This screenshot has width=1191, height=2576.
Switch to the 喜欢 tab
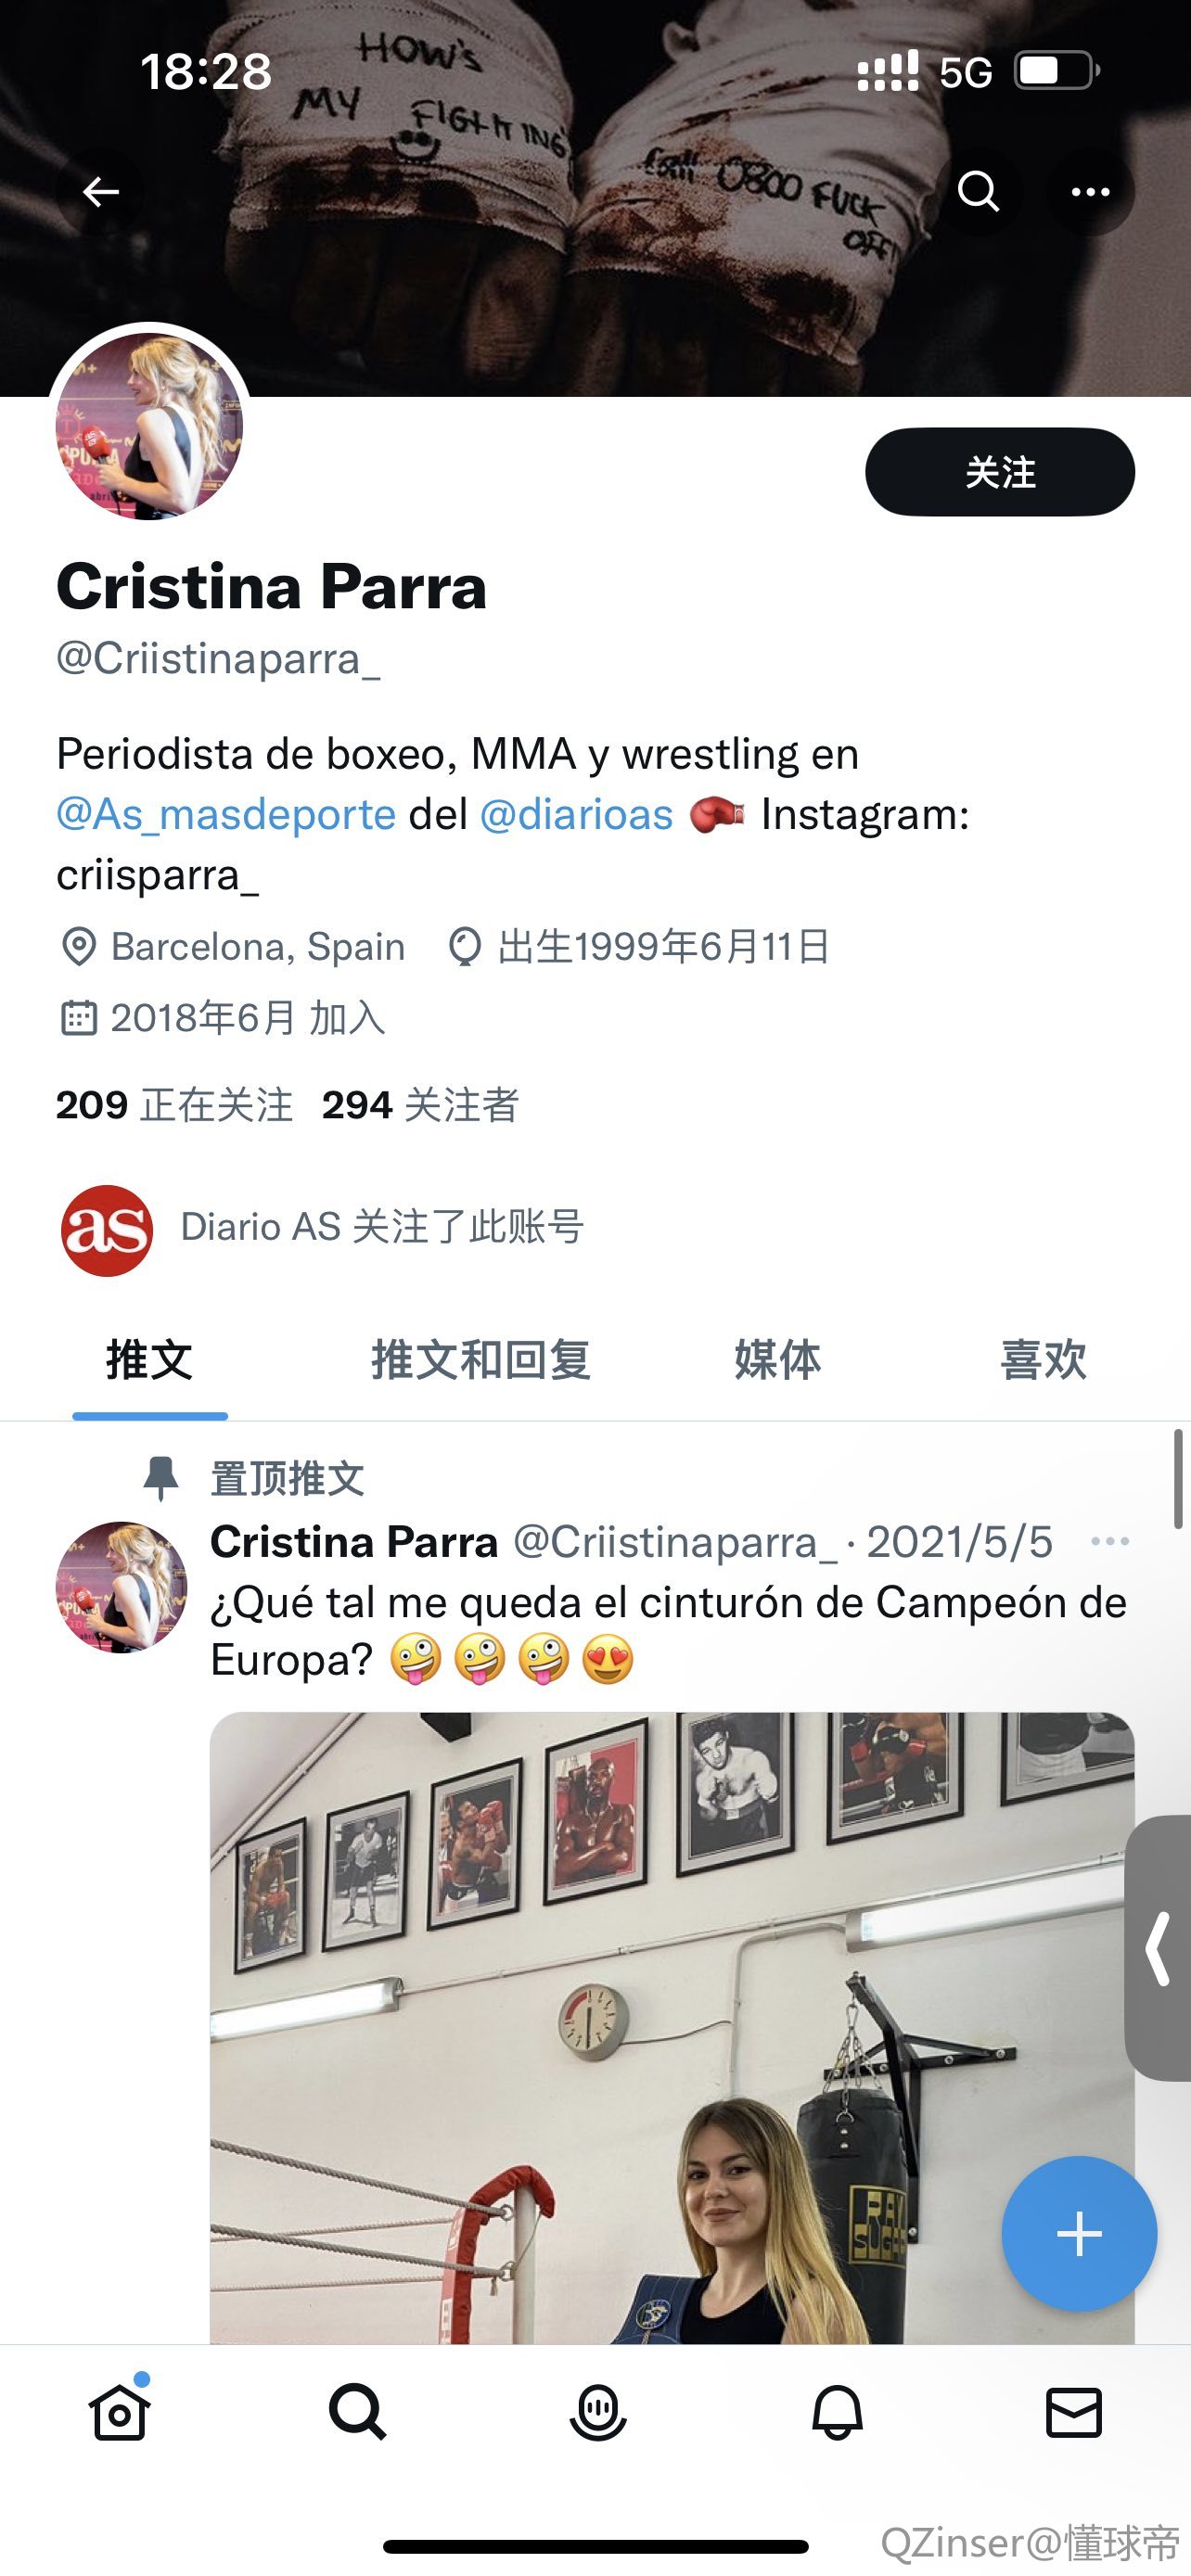(x=1043, y=1360)
